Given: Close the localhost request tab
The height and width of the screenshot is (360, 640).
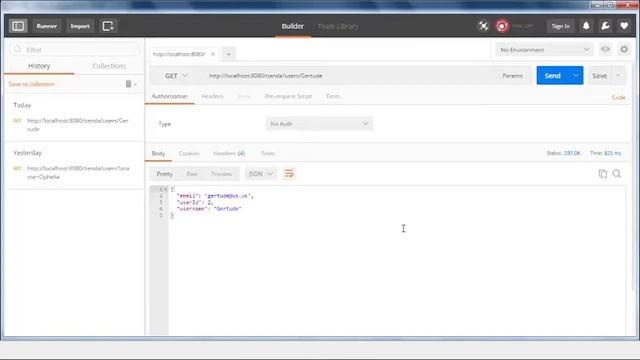Looking at the screenshot, I should [x=213, y=54].
